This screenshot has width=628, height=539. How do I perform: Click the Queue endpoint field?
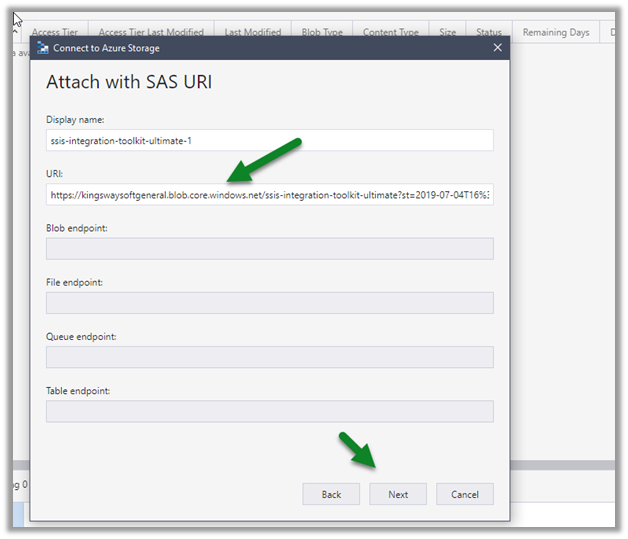pyautogui.click(x=269, y=357)
